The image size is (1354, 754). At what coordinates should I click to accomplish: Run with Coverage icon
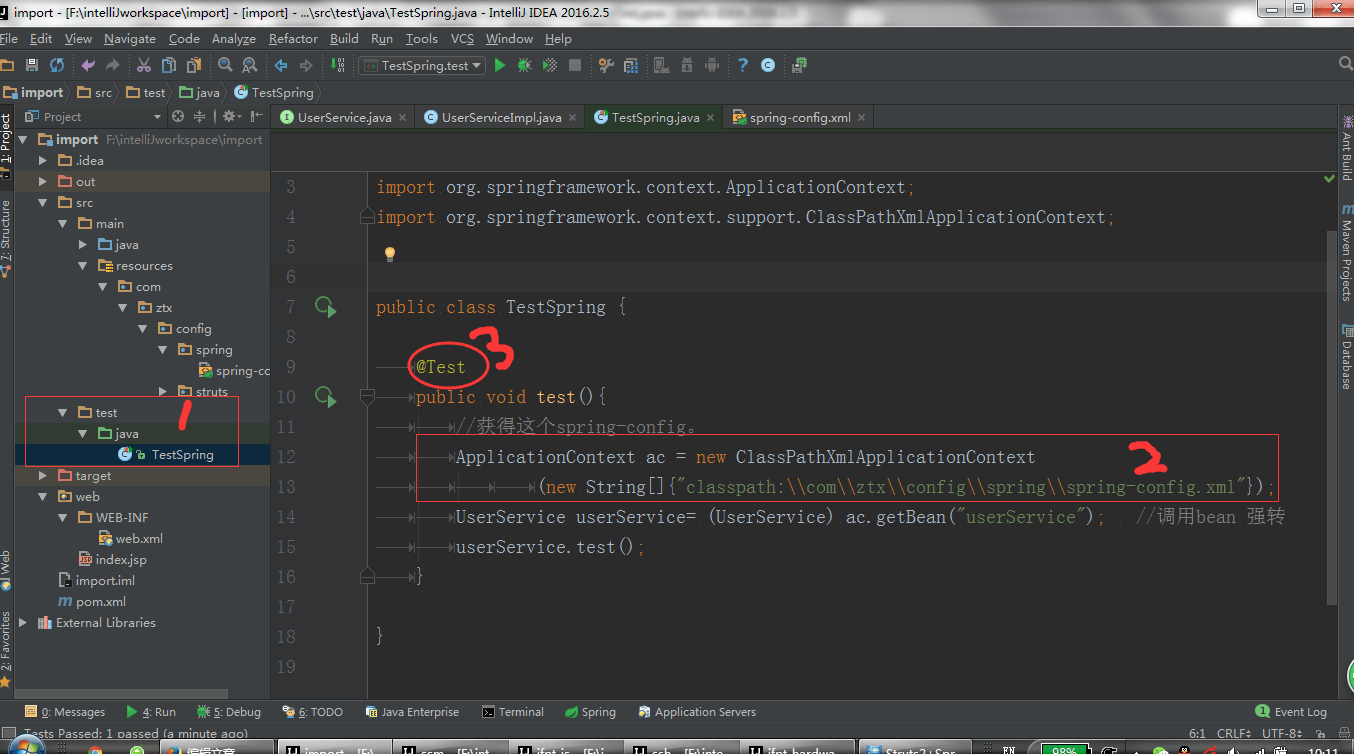(x=549, y=65)
